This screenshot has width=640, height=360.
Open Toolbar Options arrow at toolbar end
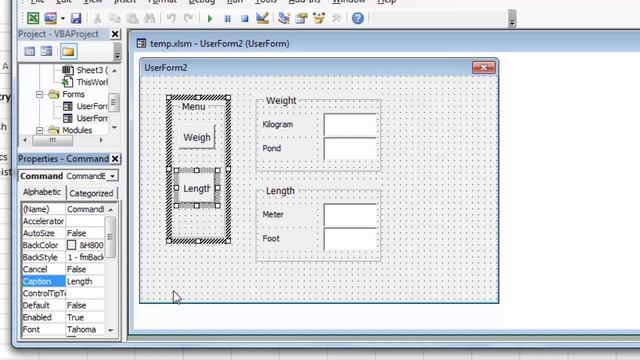coord(512,19)
